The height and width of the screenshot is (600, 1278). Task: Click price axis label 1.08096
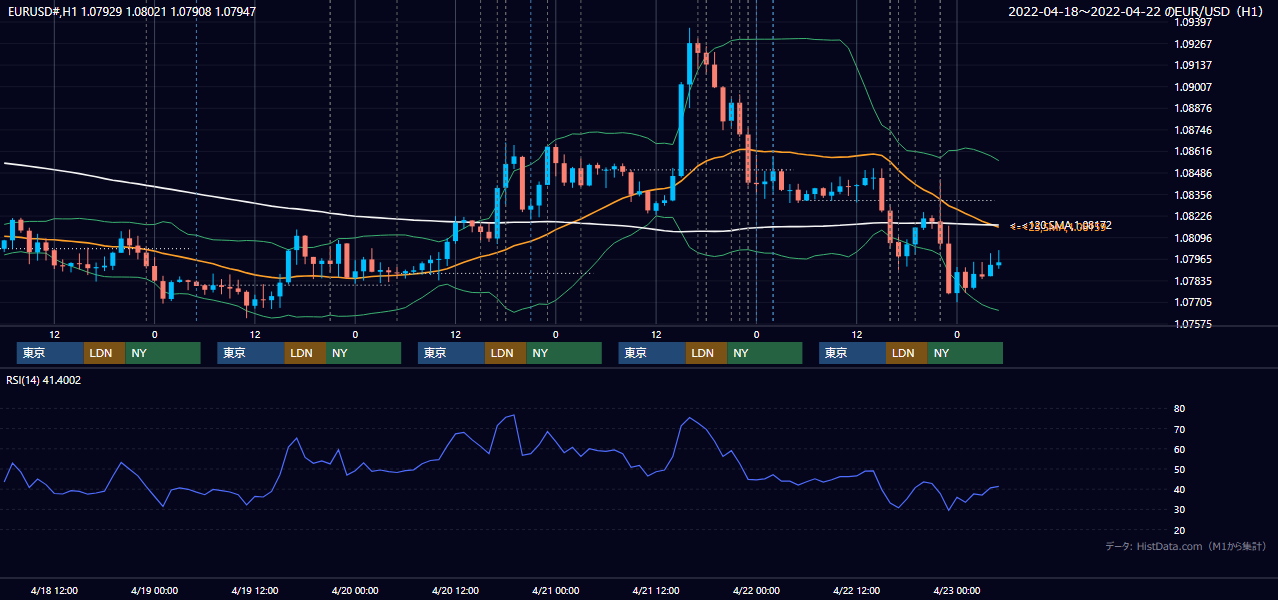click(1193, 238)
